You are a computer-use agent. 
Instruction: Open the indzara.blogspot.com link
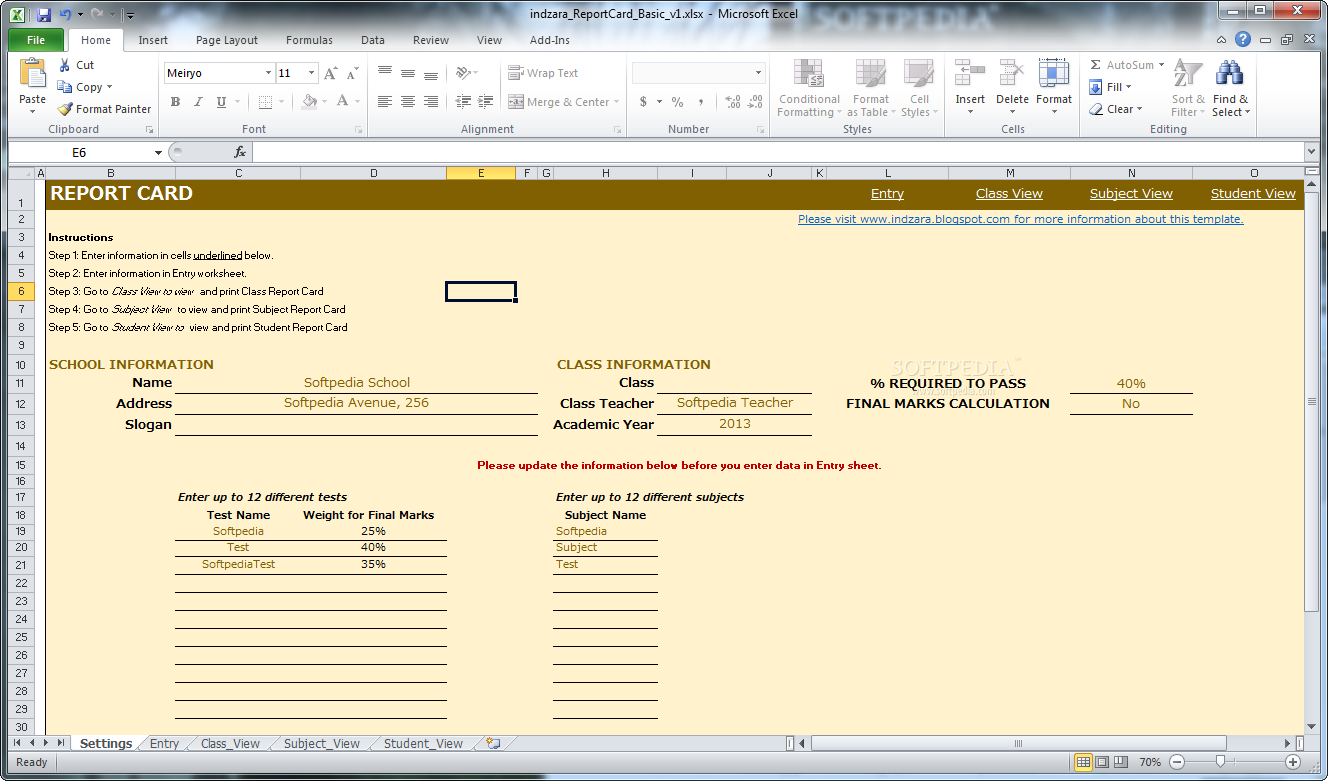pos(1021,219)
